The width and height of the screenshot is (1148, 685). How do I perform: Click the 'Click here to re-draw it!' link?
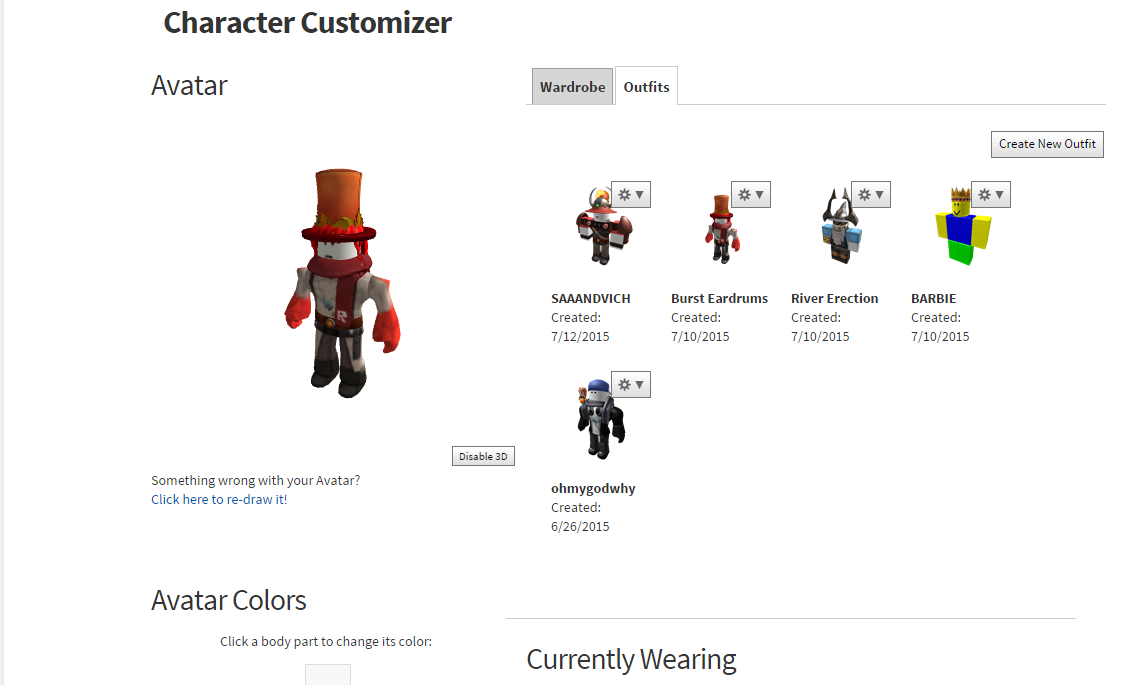click(219, 499)
